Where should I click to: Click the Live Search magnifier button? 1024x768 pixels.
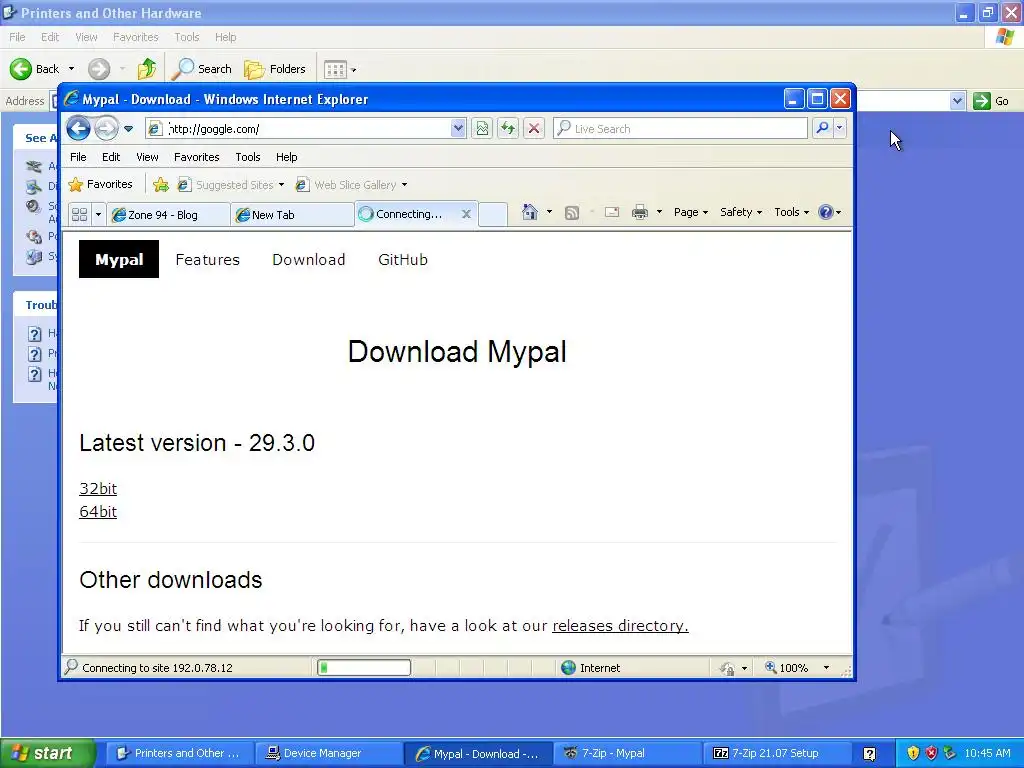pos(822,129)
